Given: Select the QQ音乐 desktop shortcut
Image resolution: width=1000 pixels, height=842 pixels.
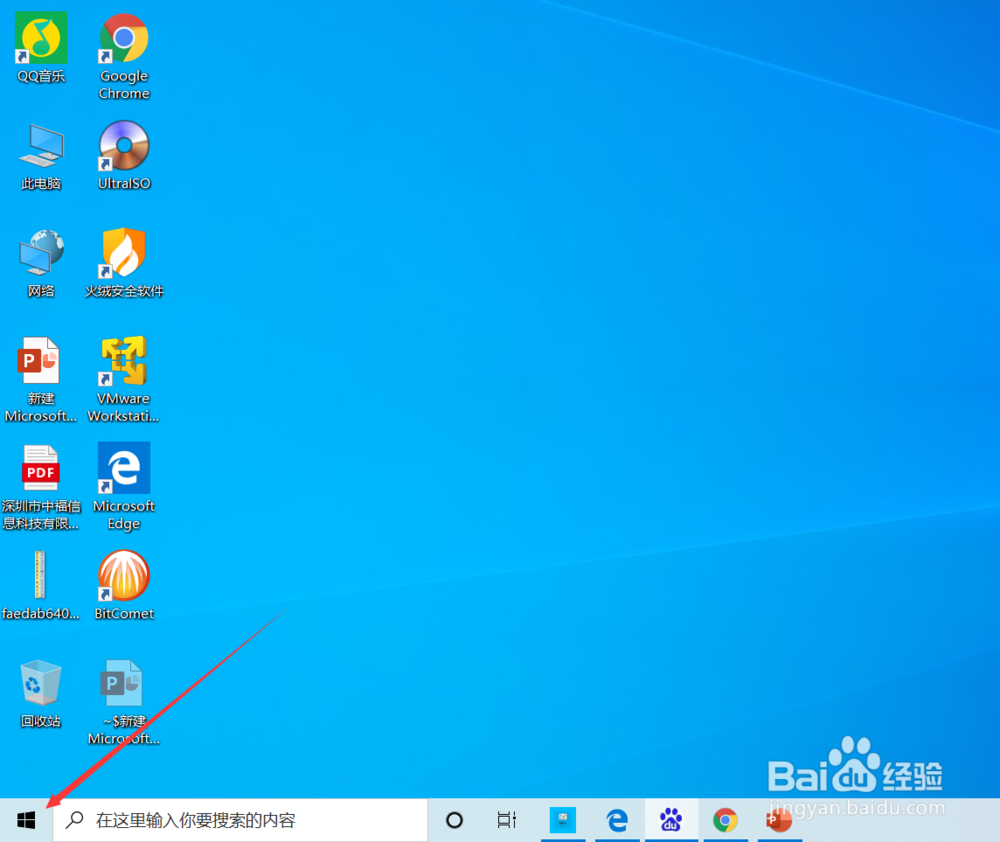Looking at the screenshot, I should tap(41, 48).
